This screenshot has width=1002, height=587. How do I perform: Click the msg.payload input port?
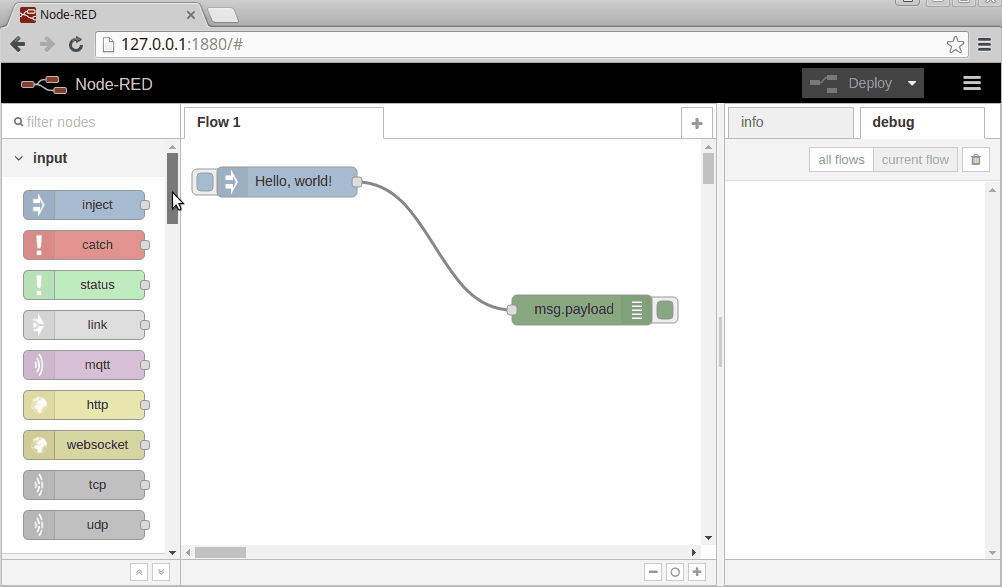point(511,310)
